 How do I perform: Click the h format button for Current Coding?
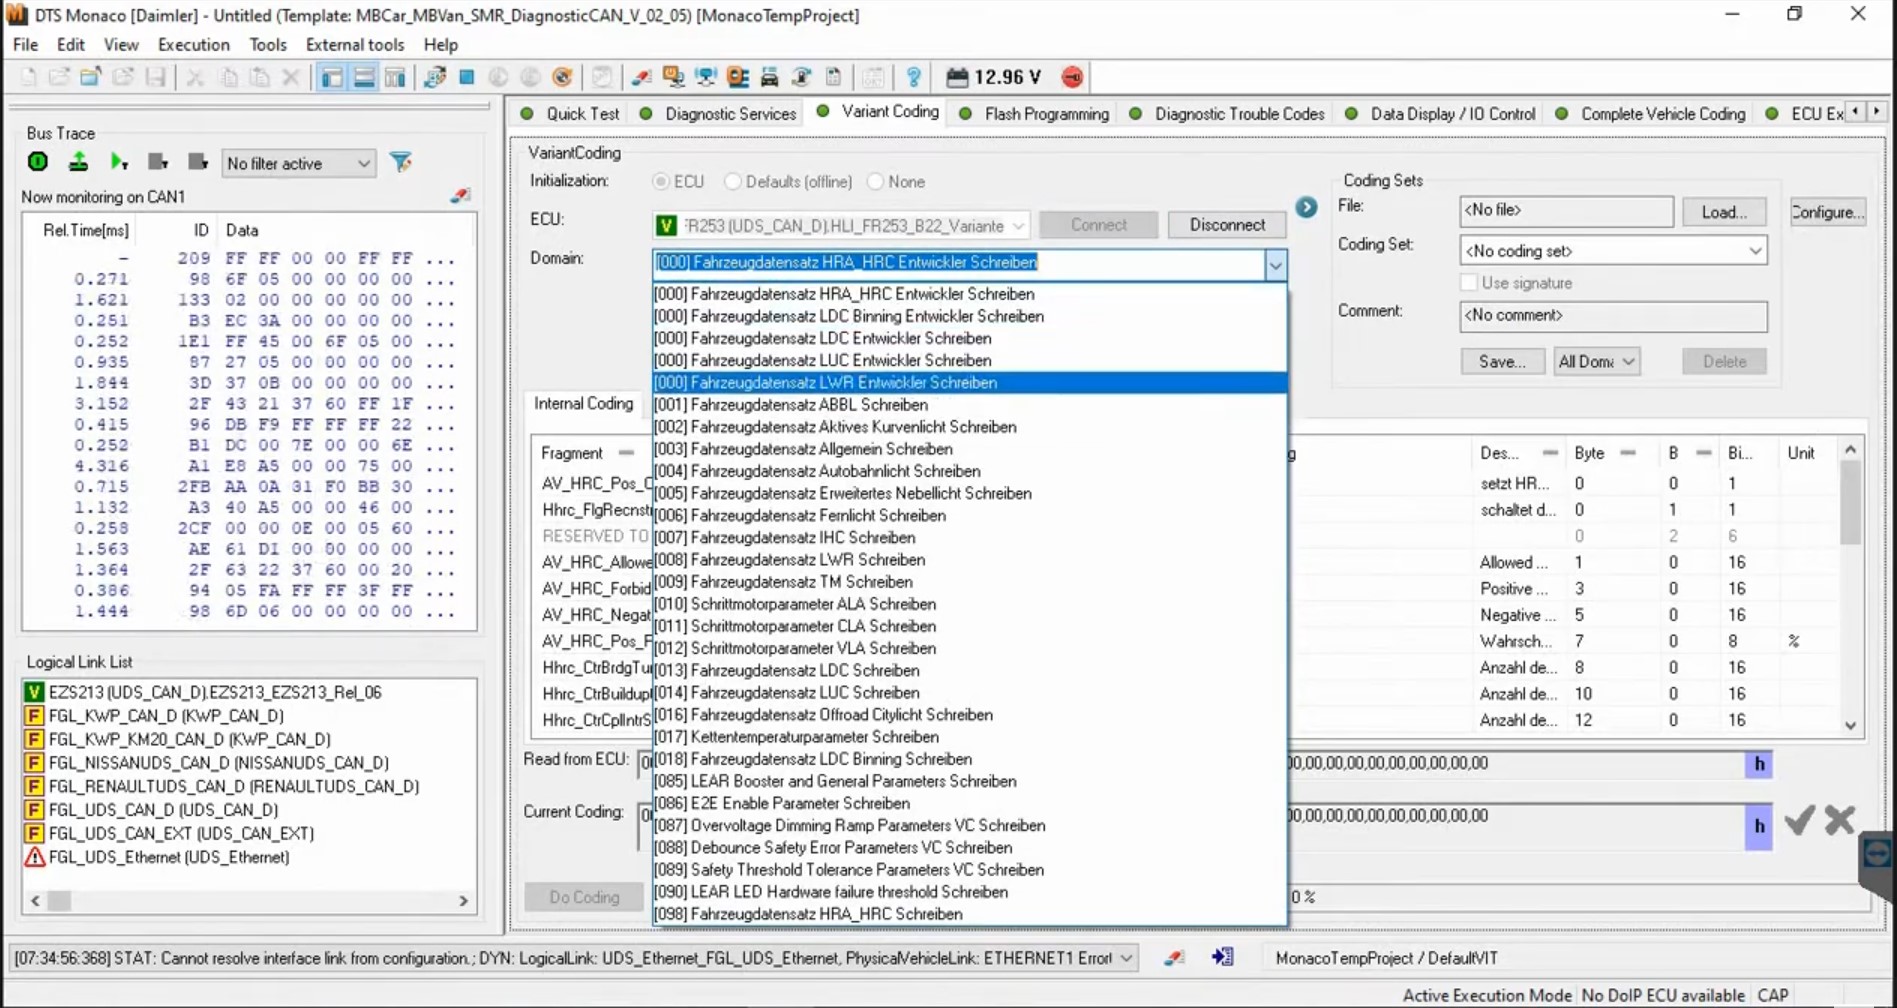1759,826
